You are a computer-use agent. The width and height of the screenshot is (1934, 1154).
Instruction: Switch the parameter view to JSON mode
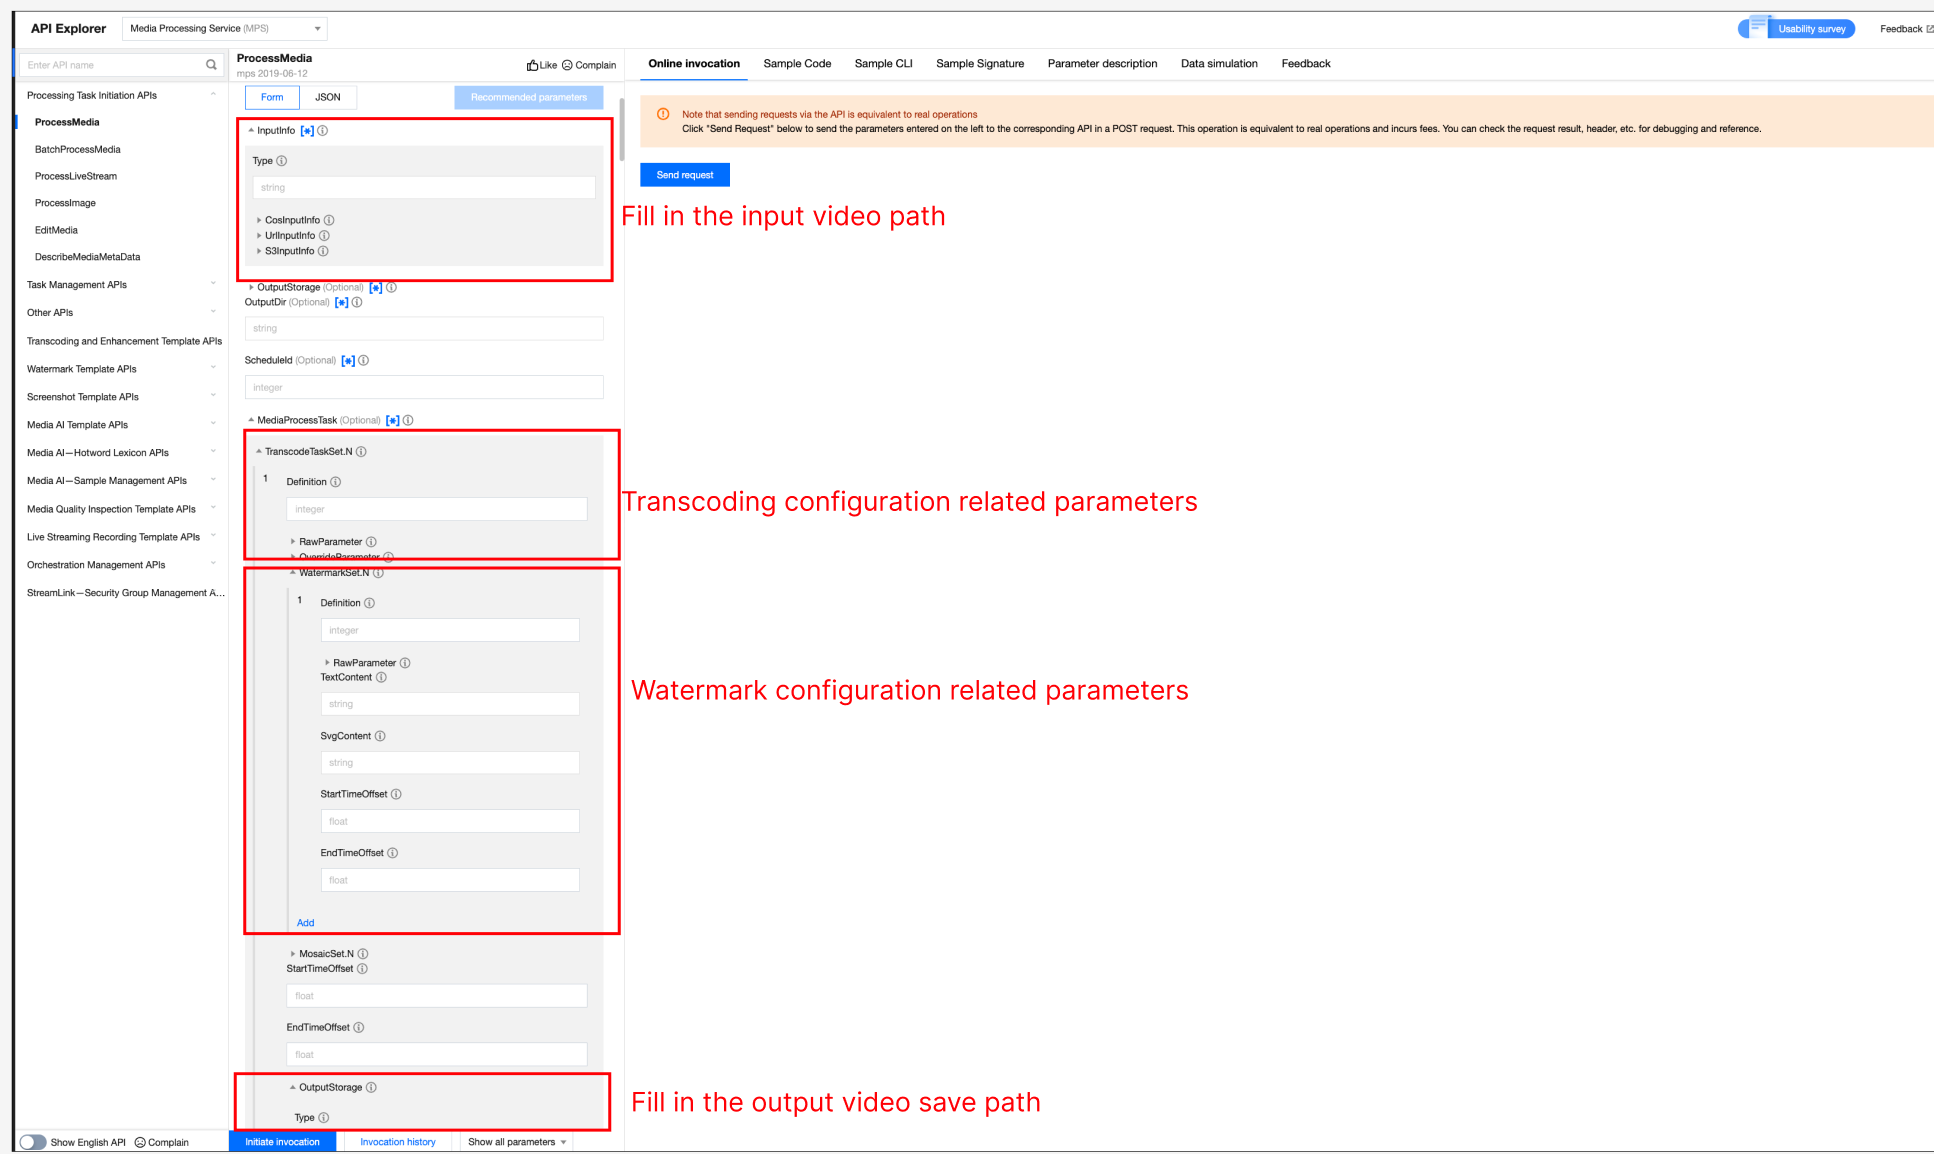coord(328,97)
